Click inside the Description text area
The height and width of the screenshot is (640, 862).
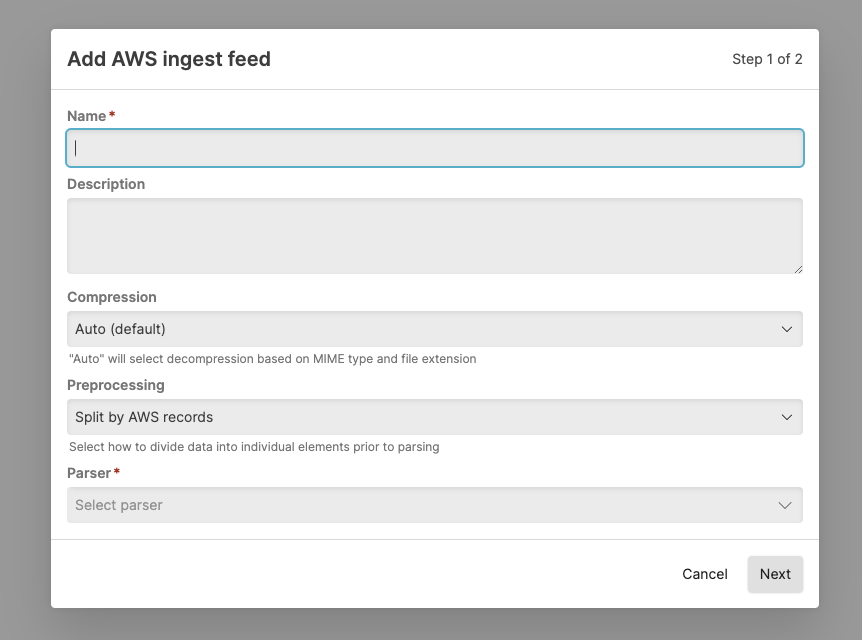pos(435,235)
